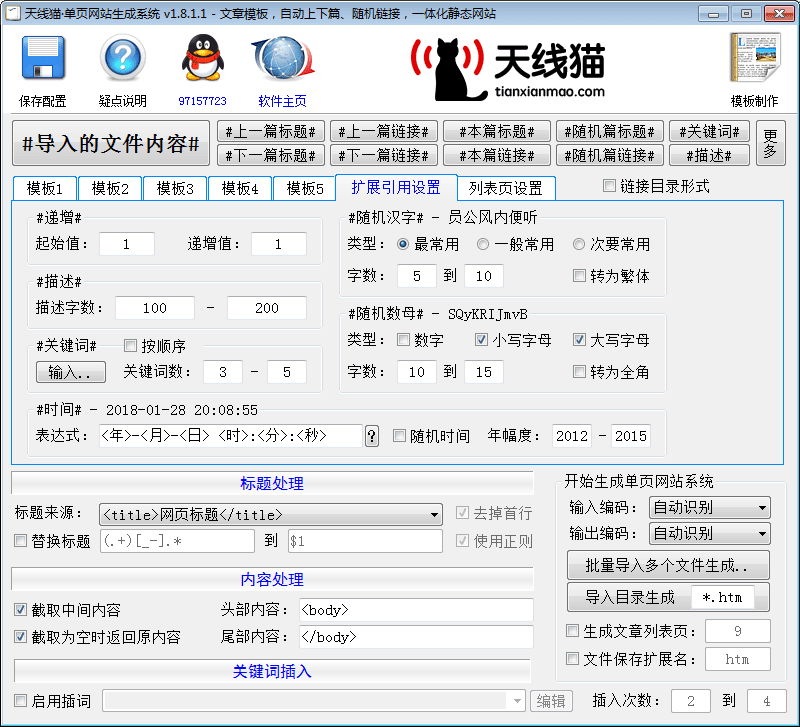Click the *.htm file filter field
Screen dimensions: 800x727
point(723,597)
